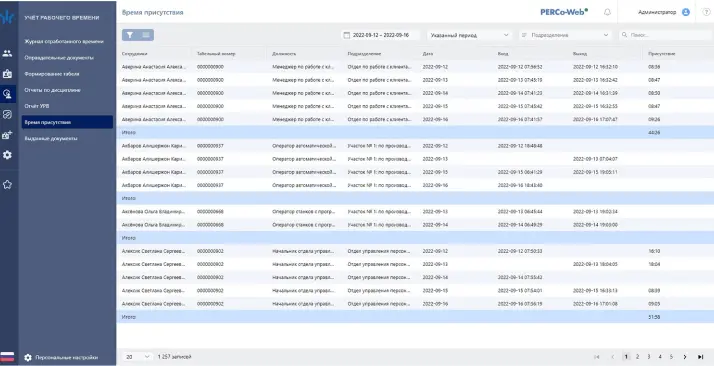Select current page 1 button
The height and width of the screenshot is (366, 714).
pyautogui.click(x=626, y=357)
